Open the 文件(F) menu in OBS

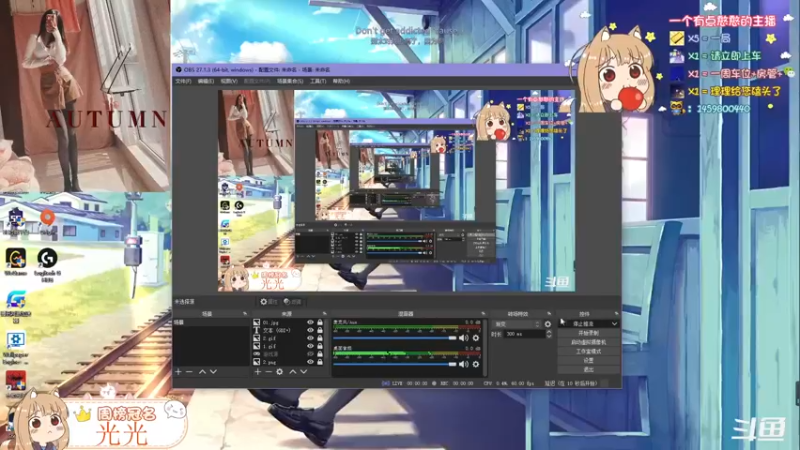pyautogui.click(x=183, y=81)
